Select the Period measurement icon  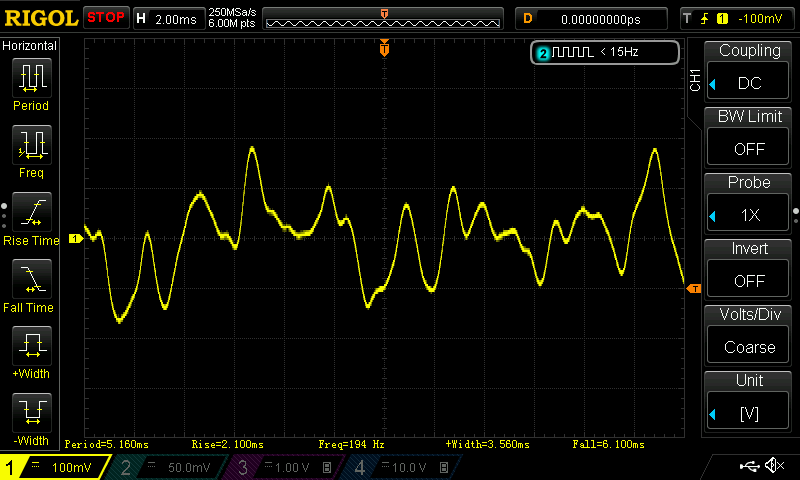coord(31,77)
